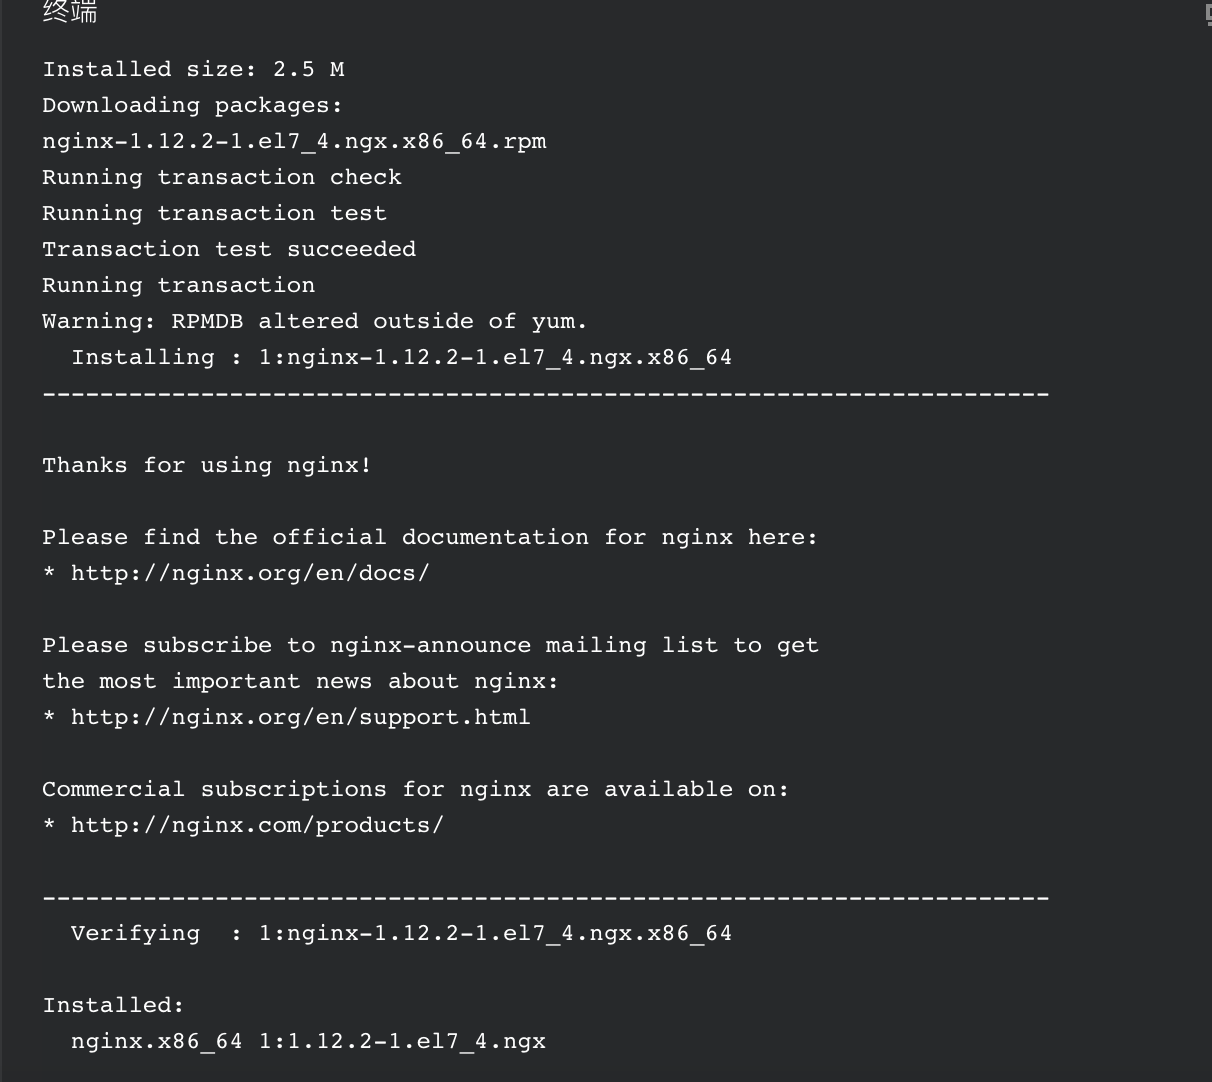Image resolution: width=1212 pixels, height=1082 pixels.
Task: Click the 'Transaction test succeeded' line
Action: click(229, 249)
